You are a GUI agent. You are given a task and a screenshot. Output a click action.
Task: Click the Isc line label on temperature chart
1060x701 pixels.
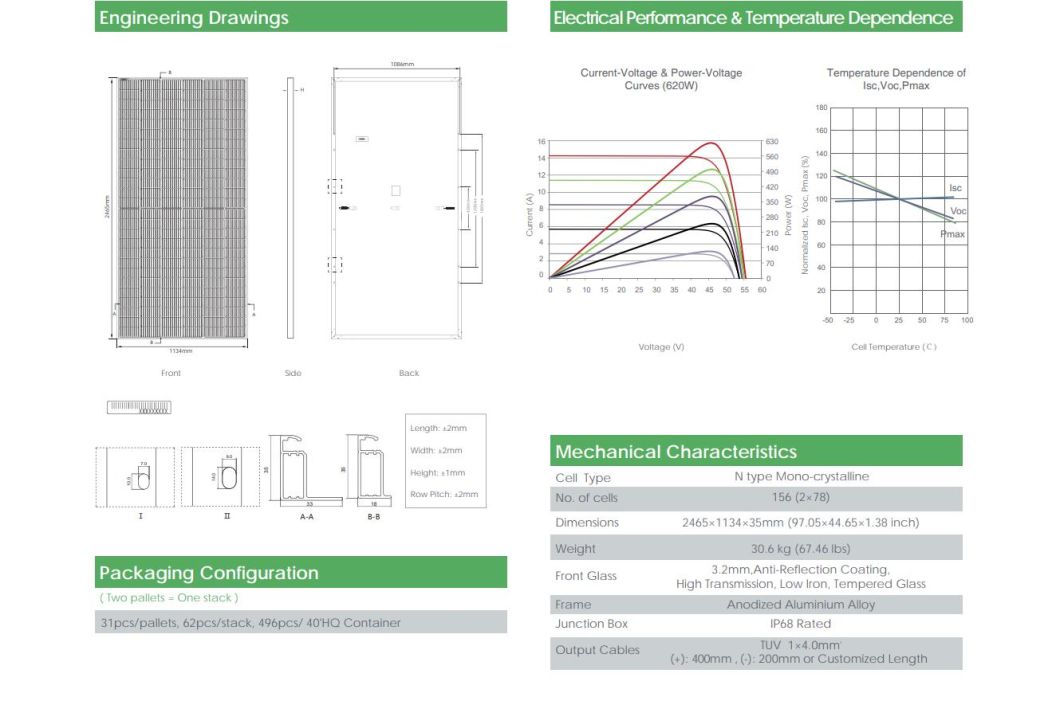955,188
